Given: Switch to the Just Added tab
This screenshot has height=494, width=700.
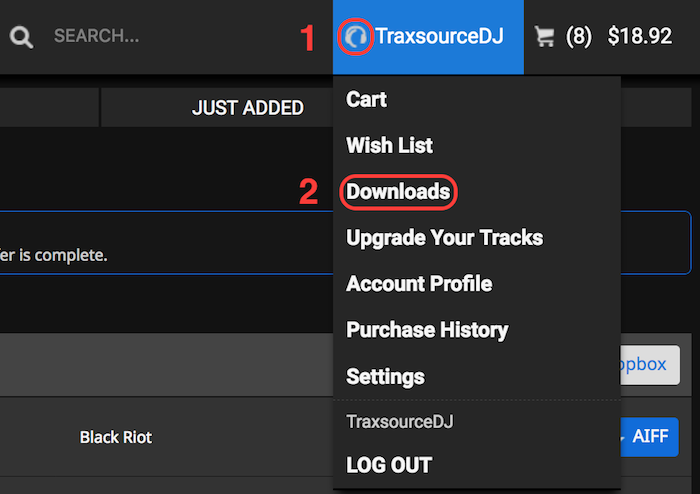Looking at the screenshot, I should click(247, 108).
